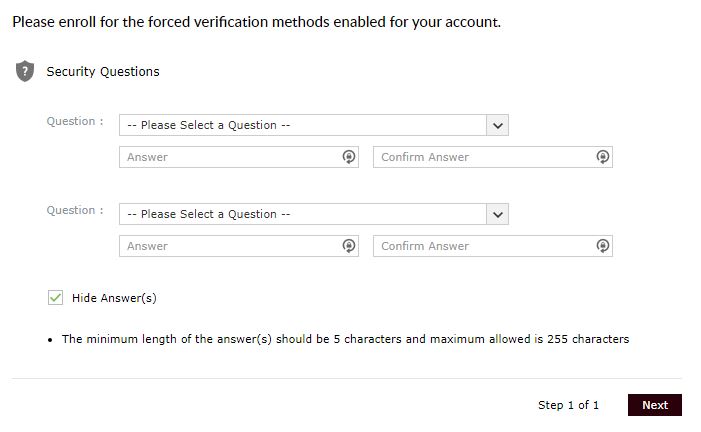Untick the Hide Answer(s) checkbox
Image resolution: width=701 pixels, height=432 pixels.
pyautogui.click(x=55, y=297)
